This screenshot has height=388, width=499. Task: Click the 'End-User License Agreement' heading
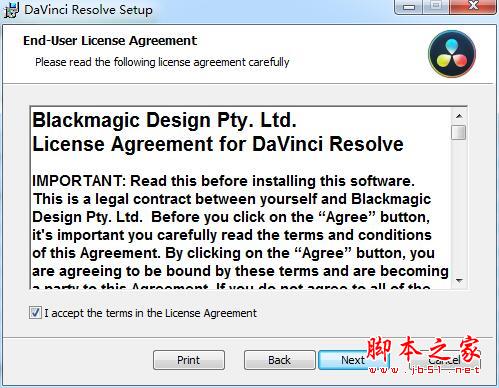point(110,41)
